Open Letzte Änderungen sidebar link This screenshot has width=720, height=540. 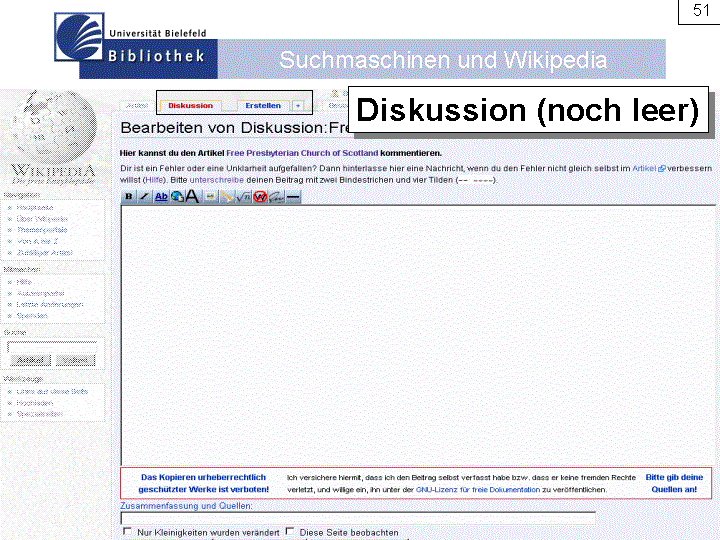[50, 304]
